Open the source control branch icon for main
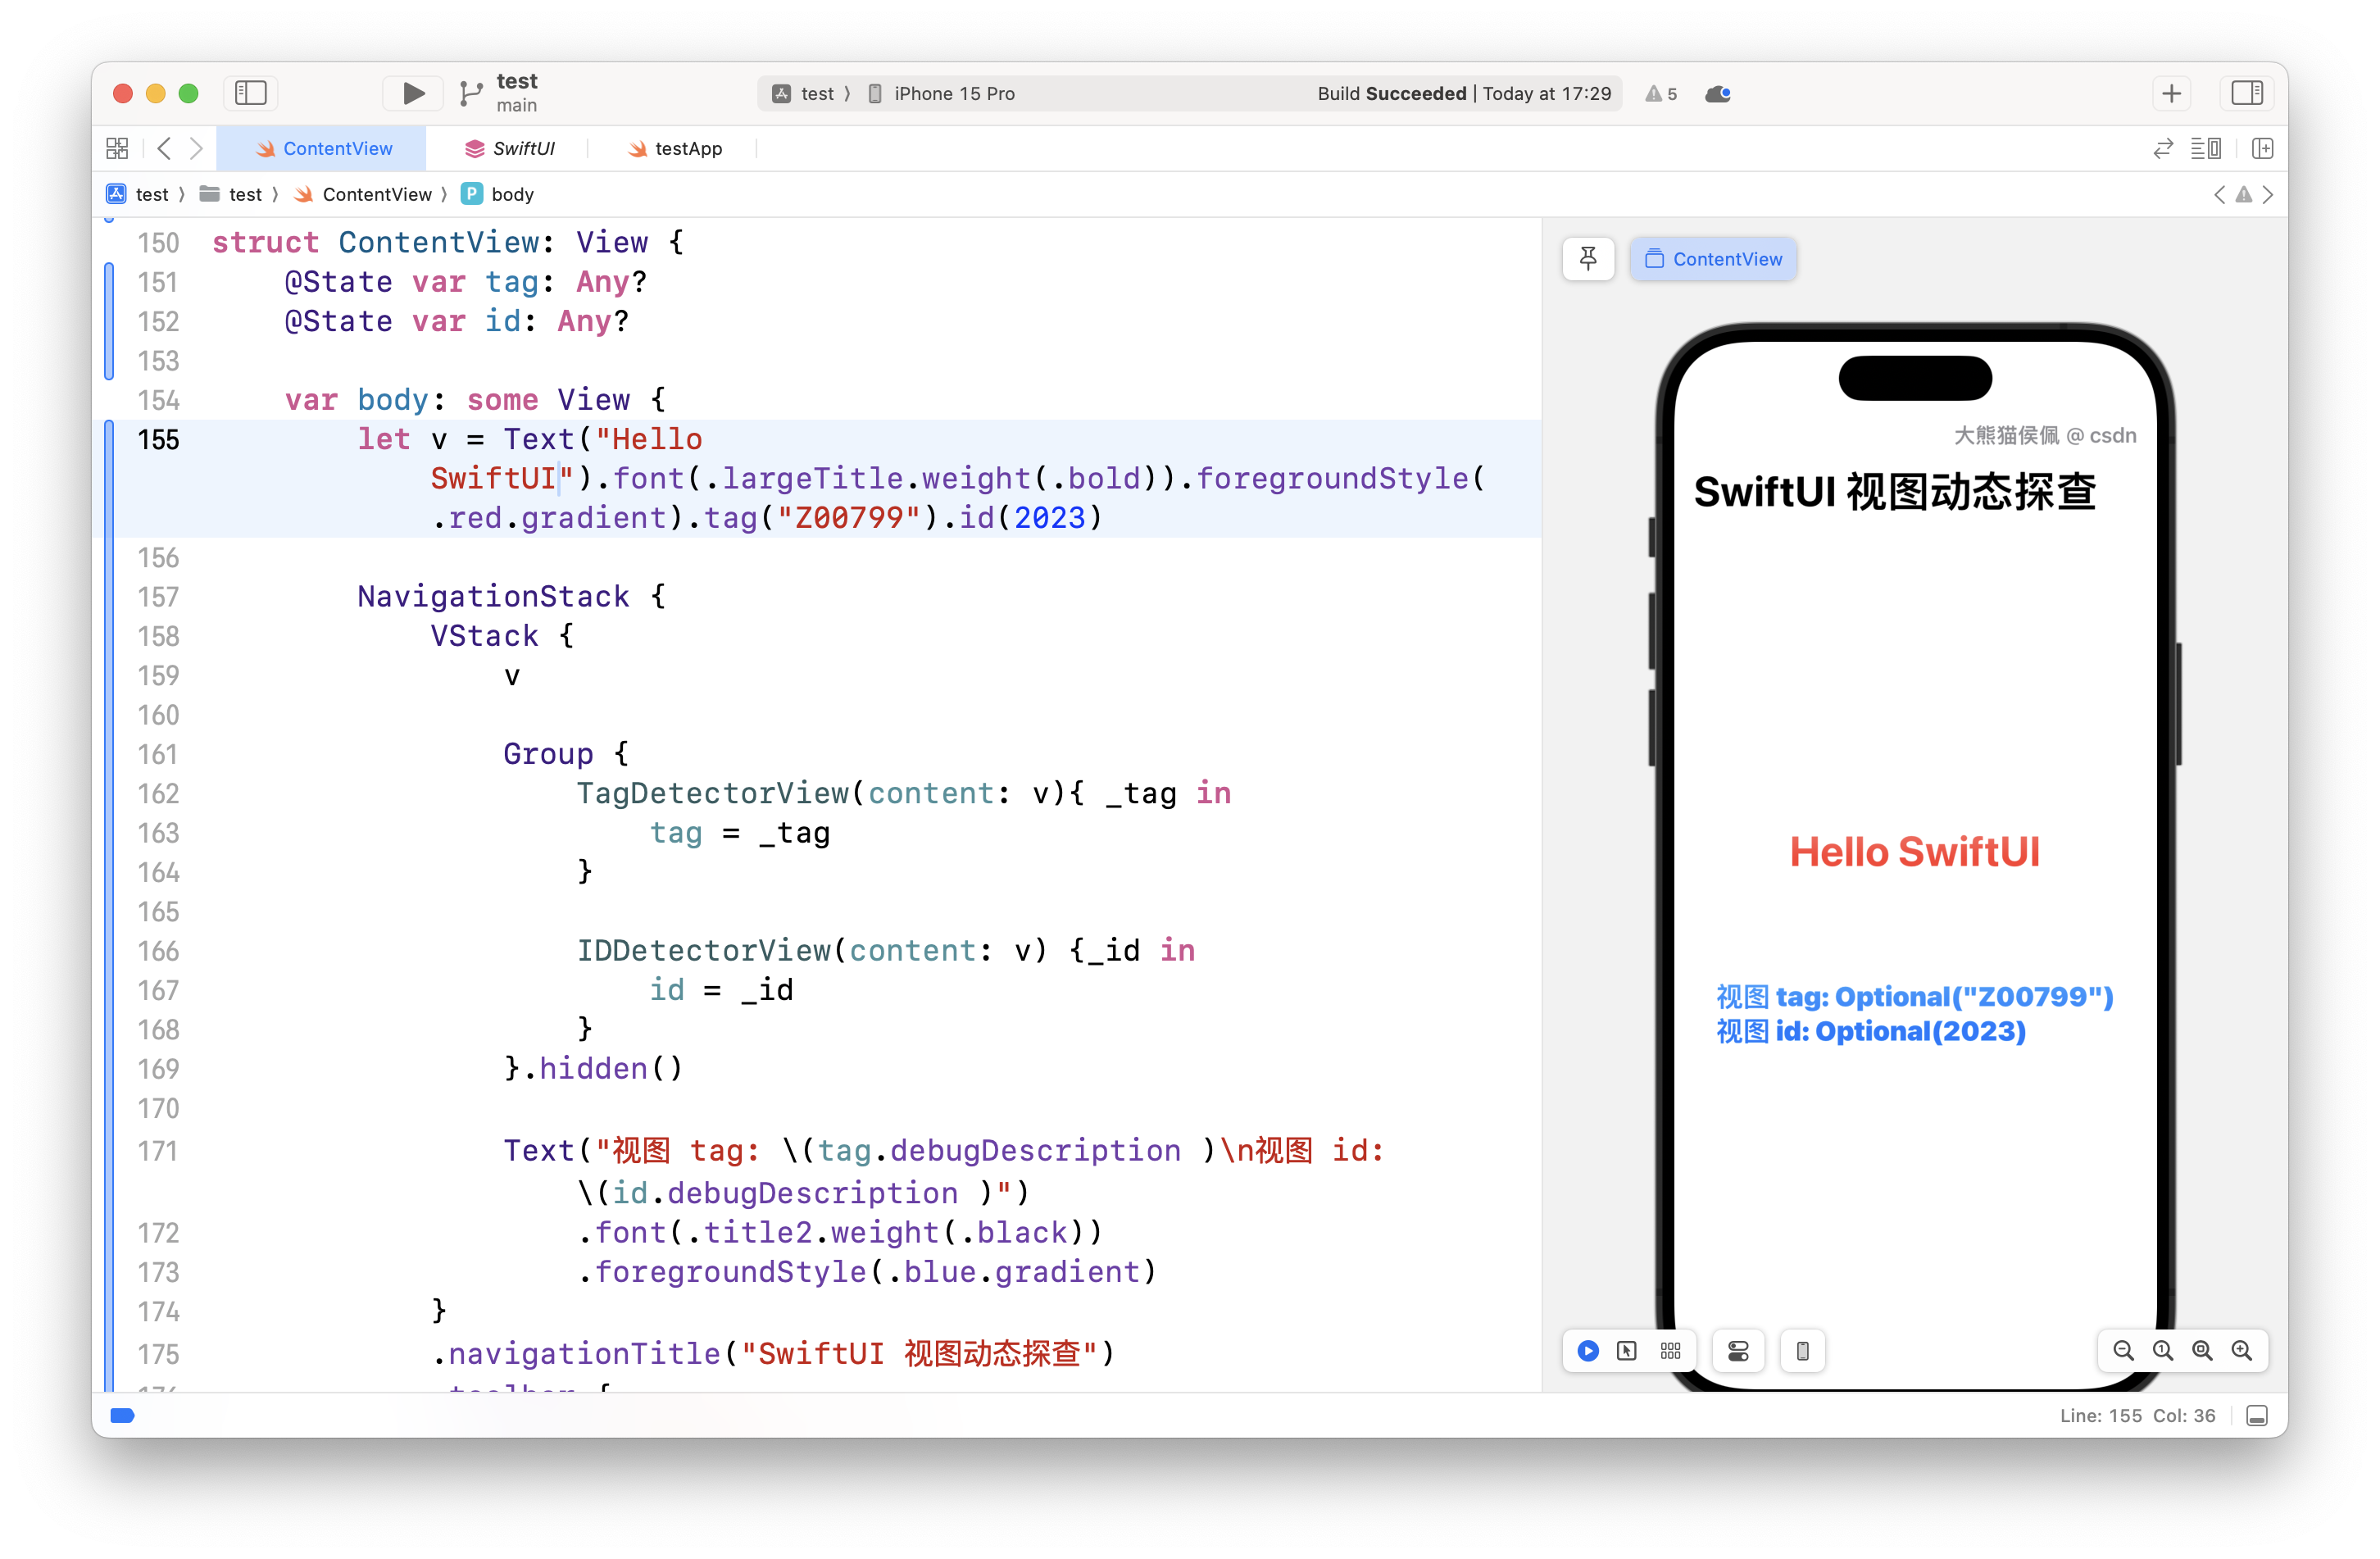 pos(471,92)
